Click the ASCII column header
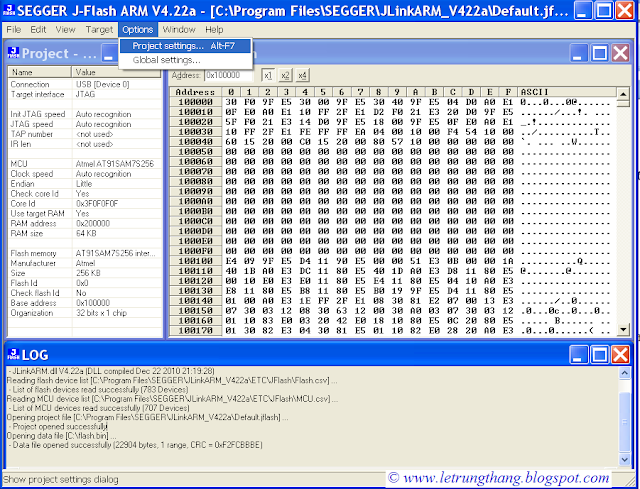 click(x=567, y=92)
